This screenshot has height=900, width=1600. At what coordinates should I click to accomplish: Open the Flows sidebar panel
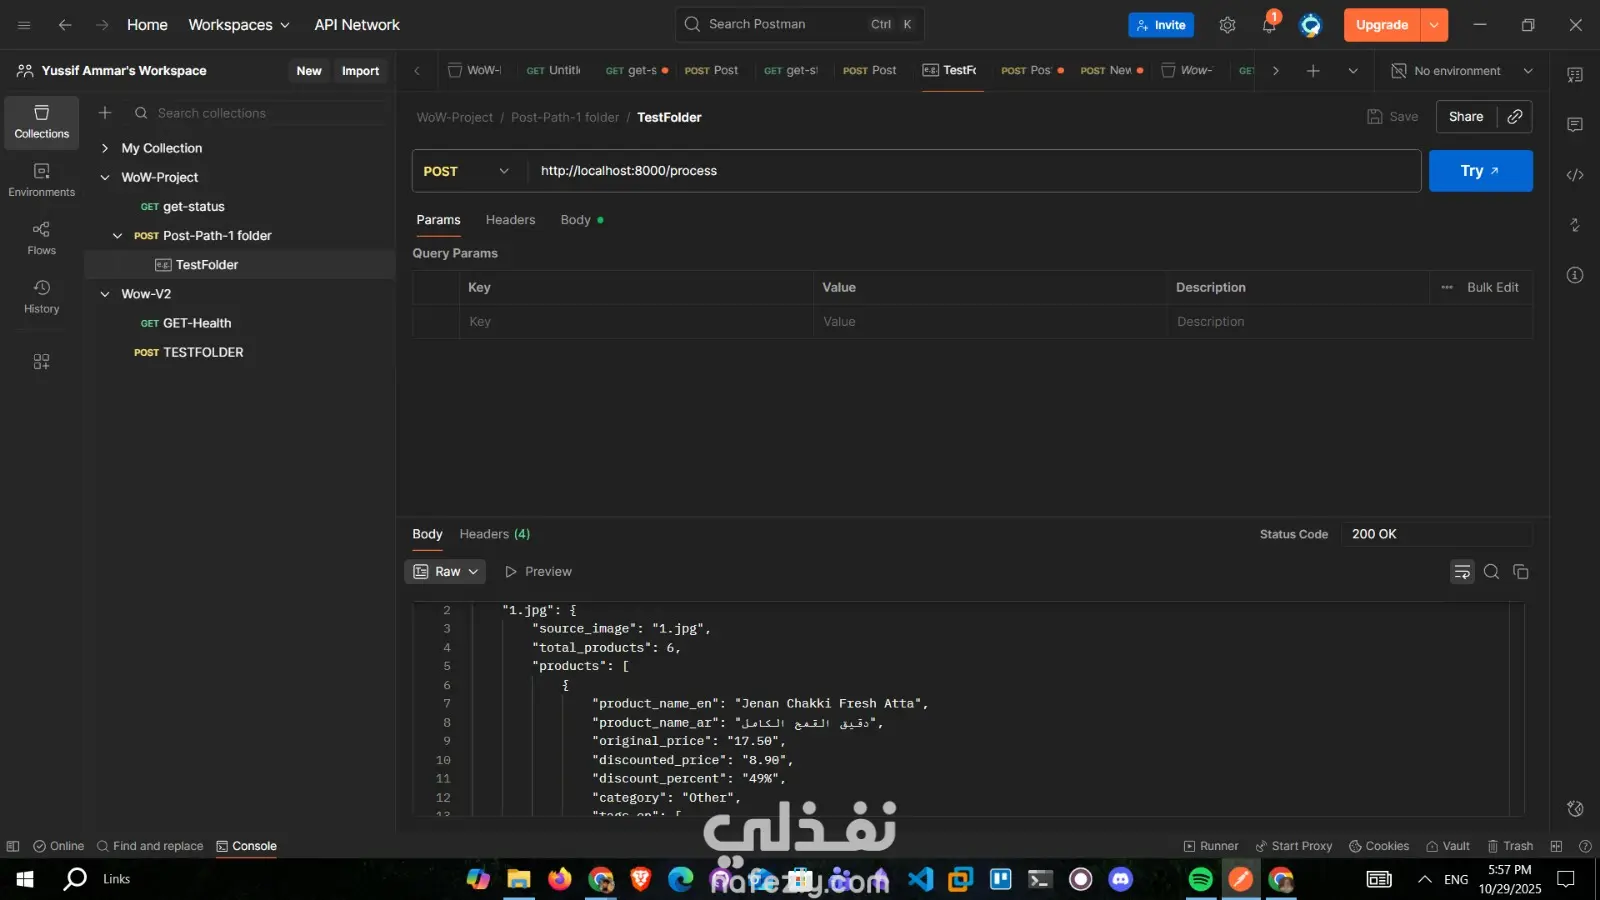42,239
